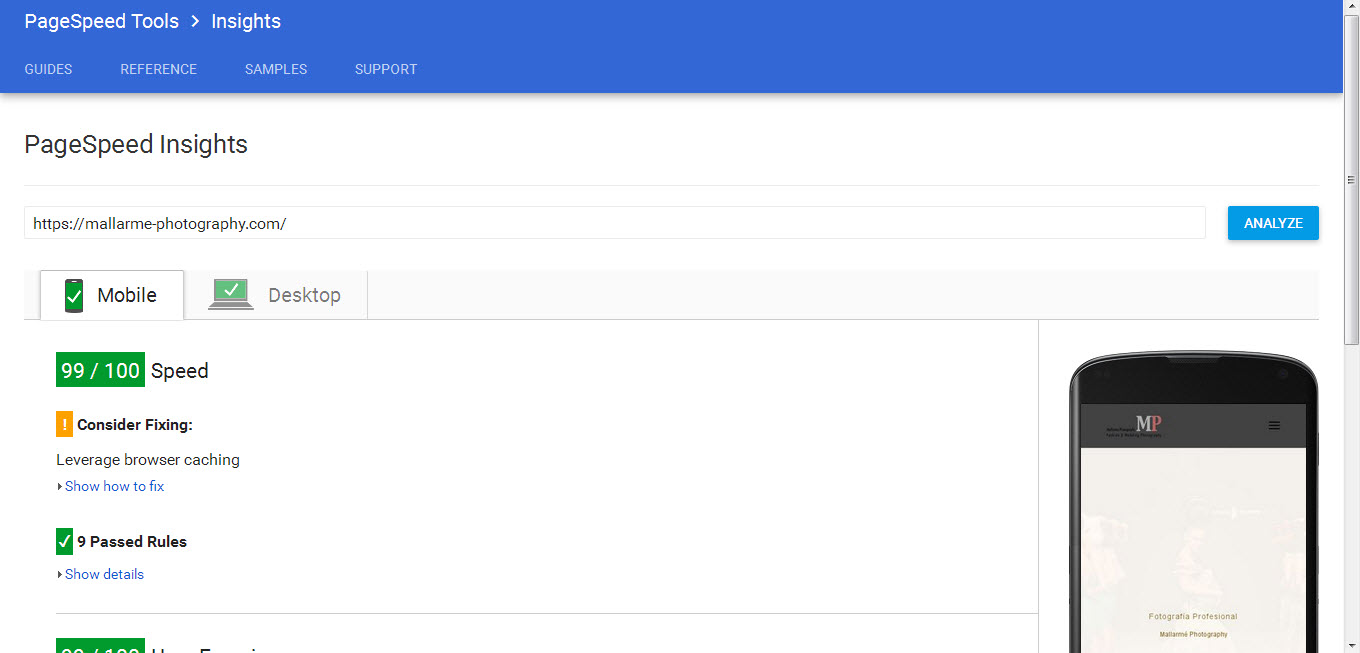1360x653 pixels.
Task: Click the ANALYZE button
Action: coord(1273,223)
